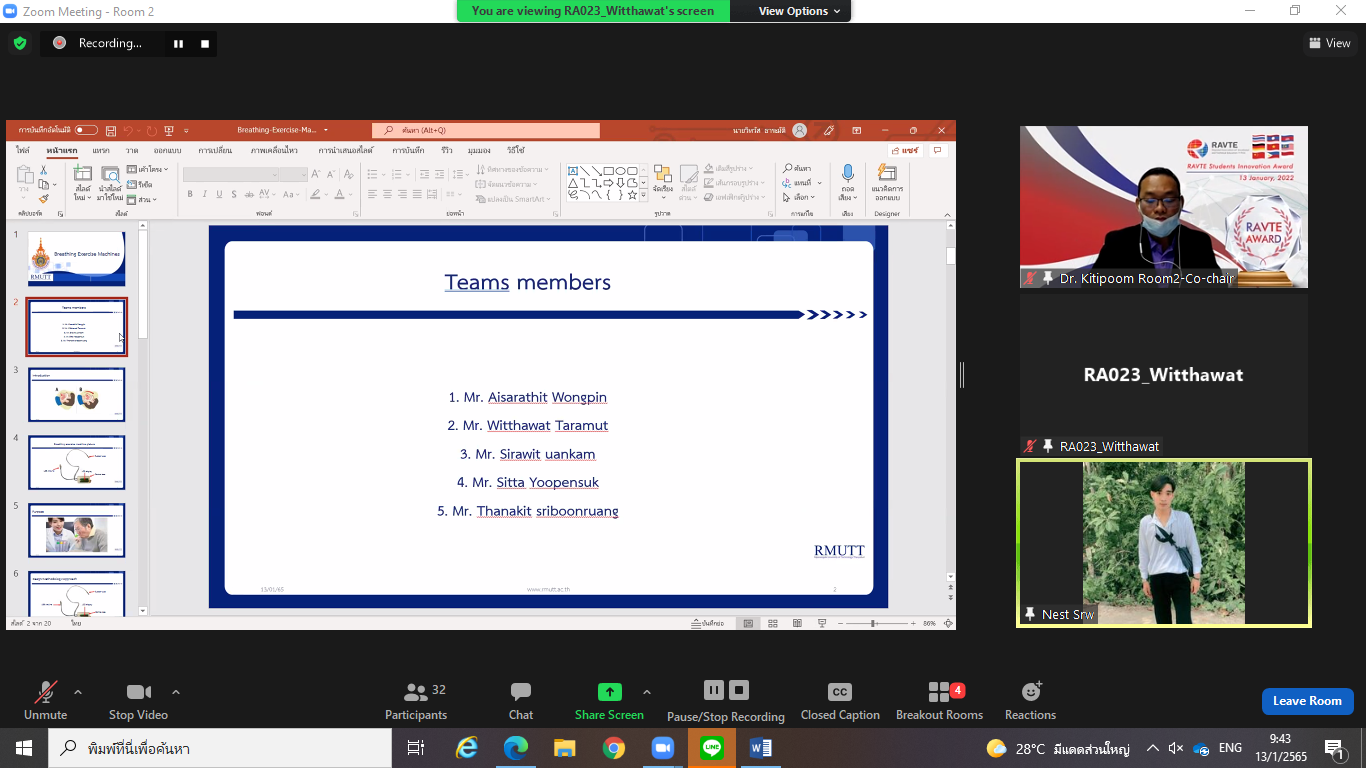Stop the recording via top-left stop button
1366x768 pixels.
point(205,43)
